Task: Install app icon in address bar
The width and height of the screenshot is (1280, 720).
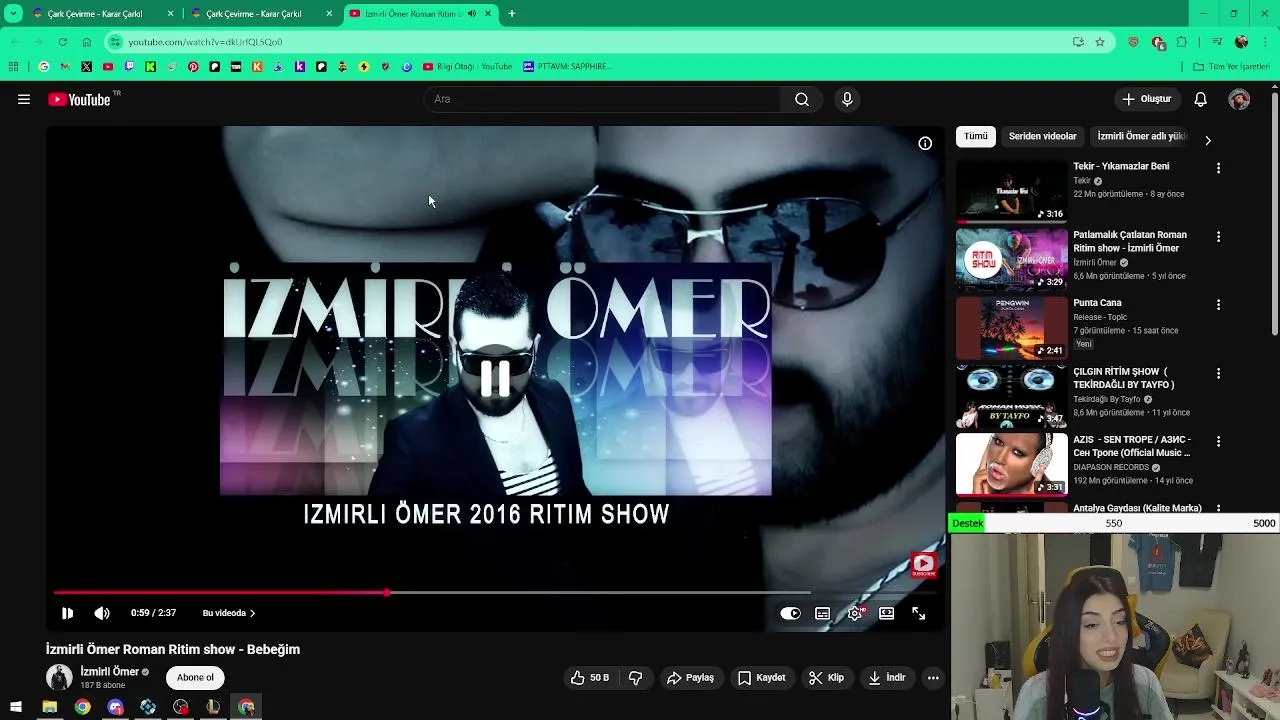Action: (1078, 42)
